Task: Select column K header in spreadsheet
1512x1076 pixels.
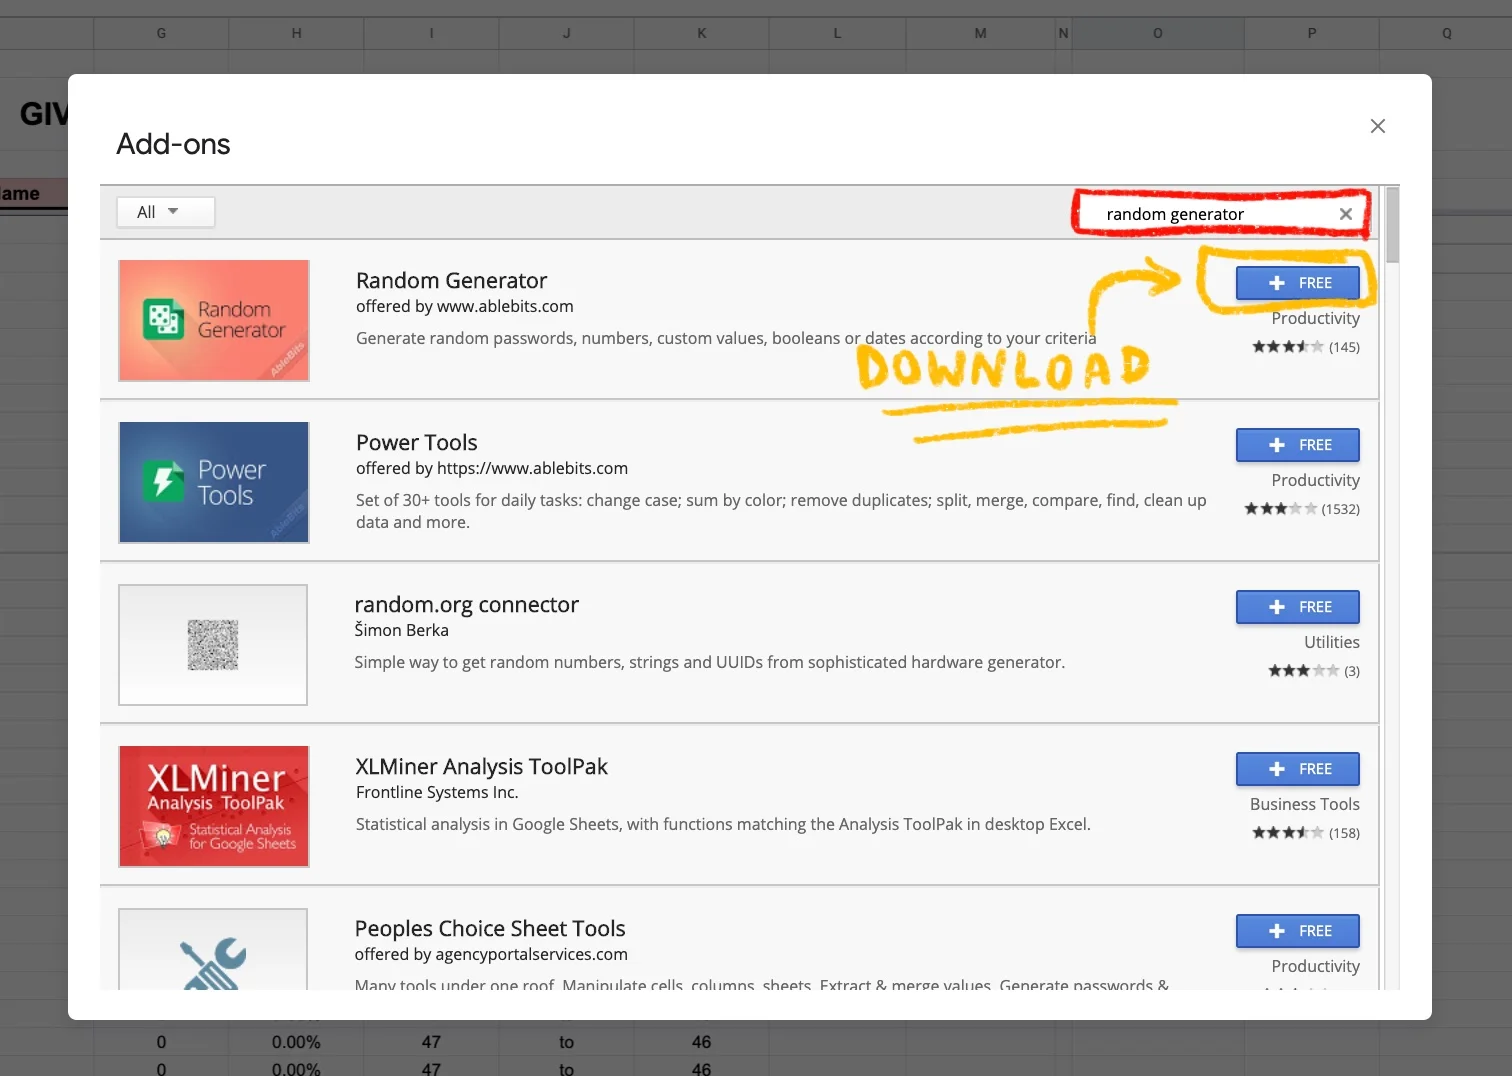Action: point(701,33)
